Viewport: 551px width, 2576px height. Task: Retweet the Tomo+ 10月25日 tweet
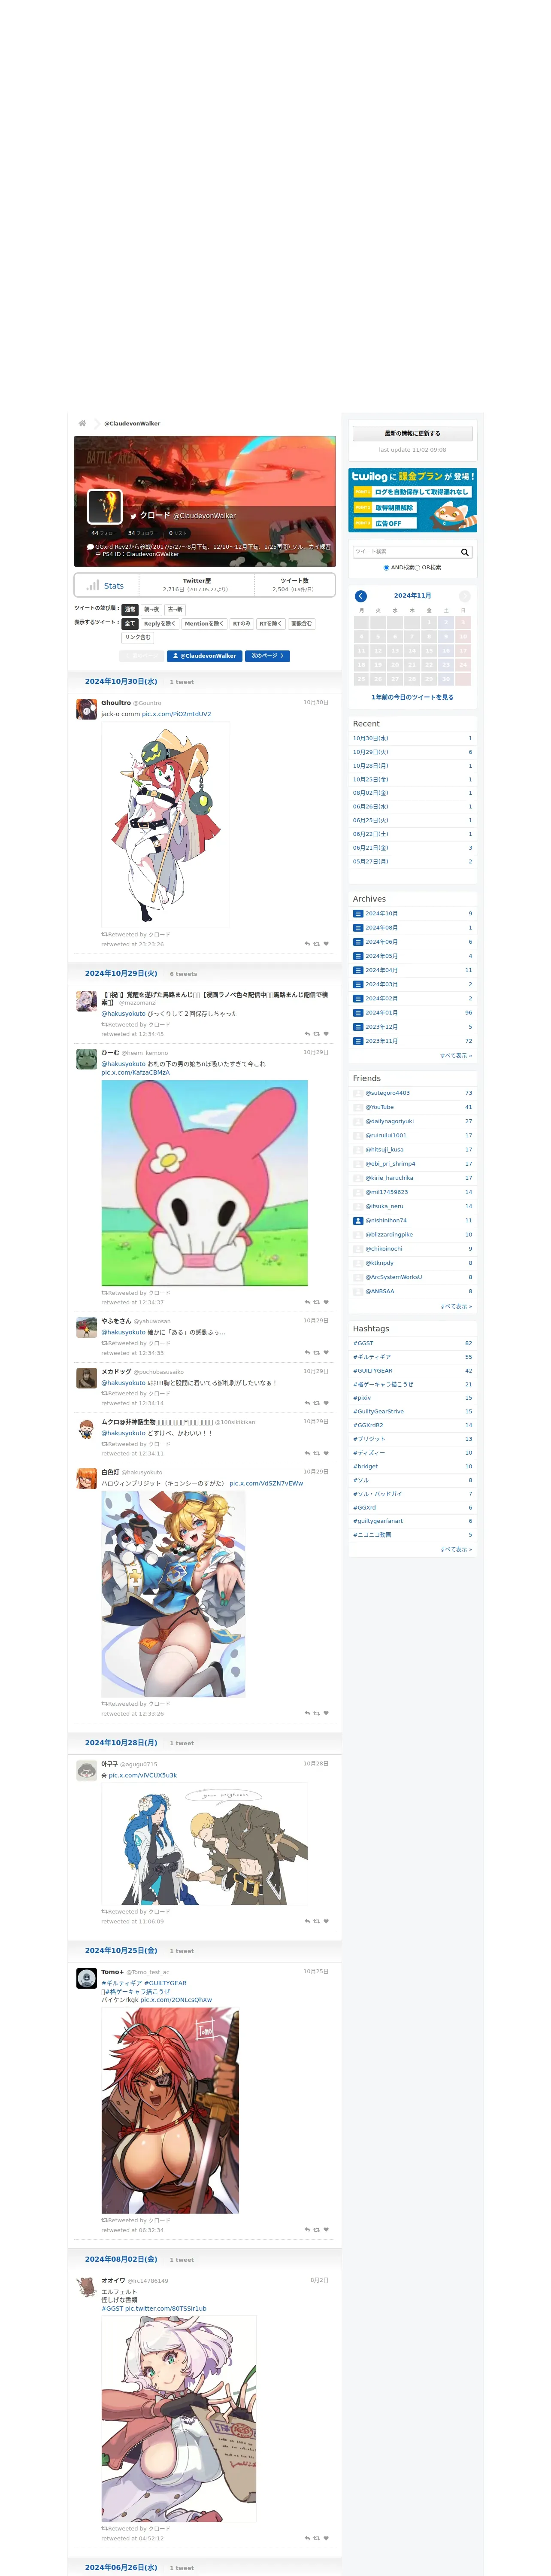(x=317, y=2230)
